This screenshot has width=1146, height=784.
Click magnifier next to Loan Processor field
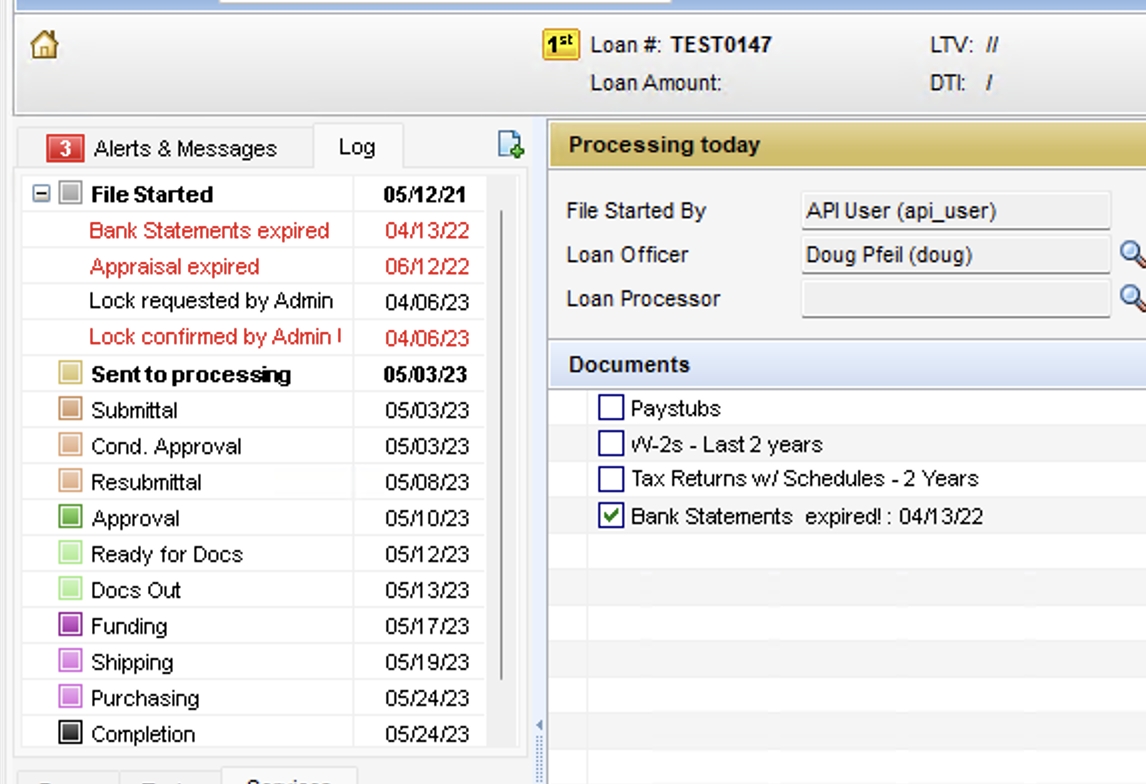point(1132,297)
